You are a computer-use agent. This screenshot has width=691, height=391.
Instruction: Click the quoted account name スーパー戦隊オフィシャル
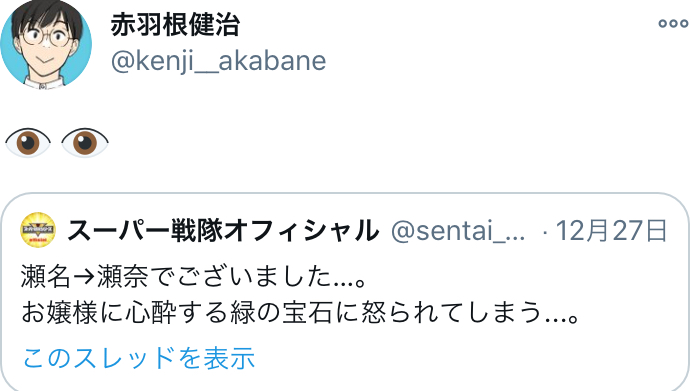223,231
